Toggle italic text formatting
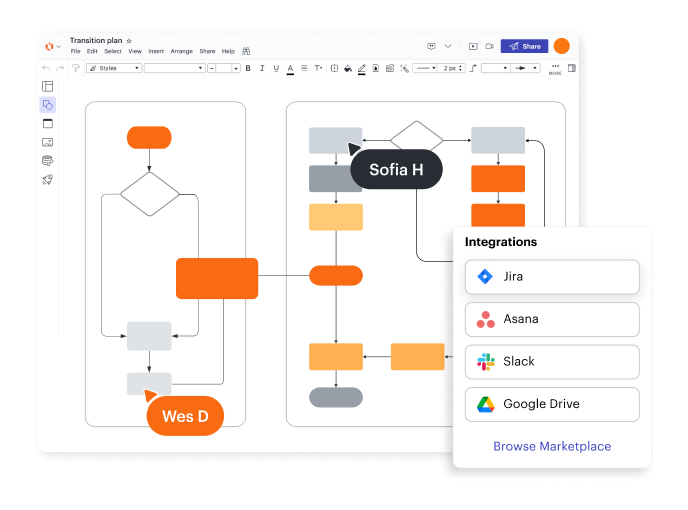The width and height of the screenshot is (688, 510). (262, 68)
